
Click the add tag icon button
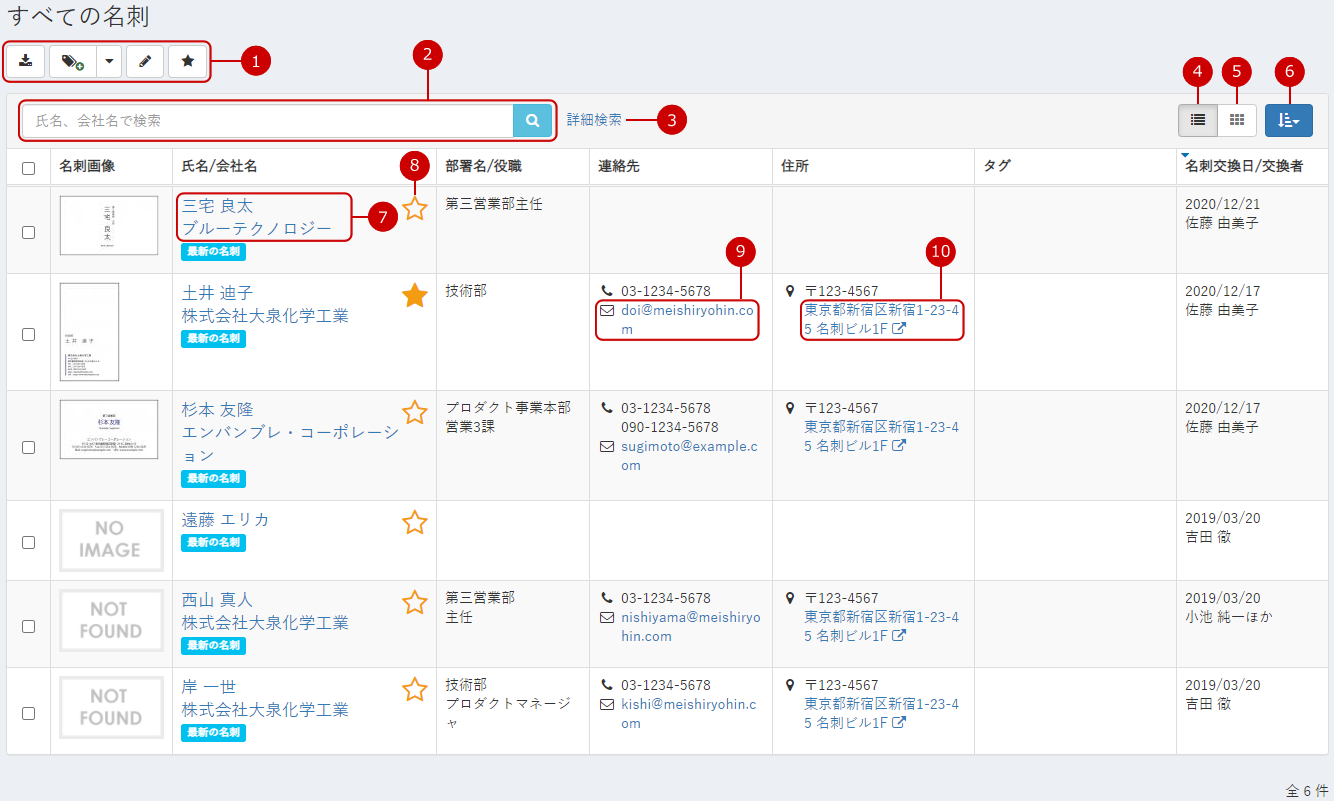(72, 62)
